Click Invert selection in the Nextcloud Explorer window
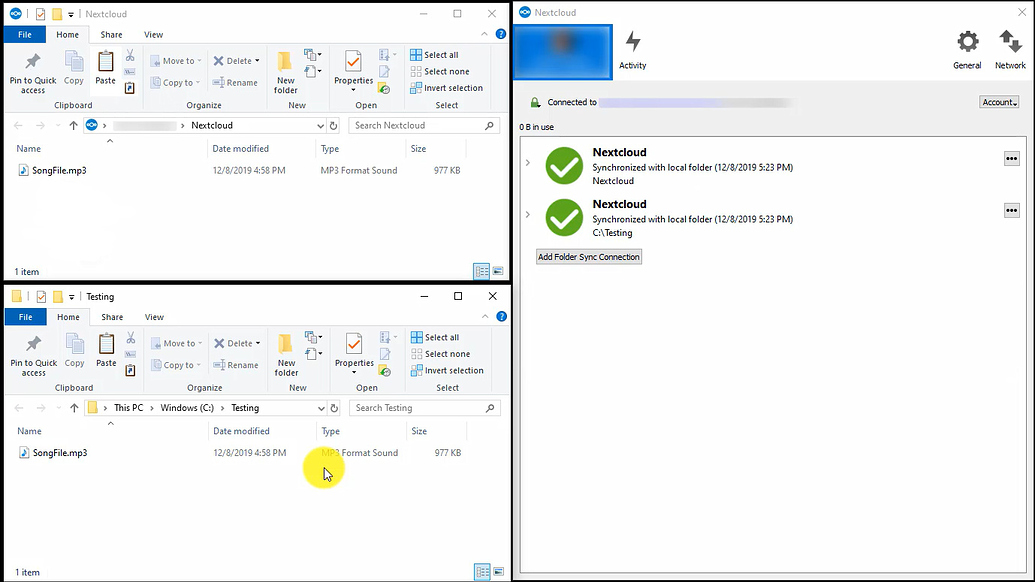The height and width of the screenshot is (582, 1035). [x=447, y=88]
